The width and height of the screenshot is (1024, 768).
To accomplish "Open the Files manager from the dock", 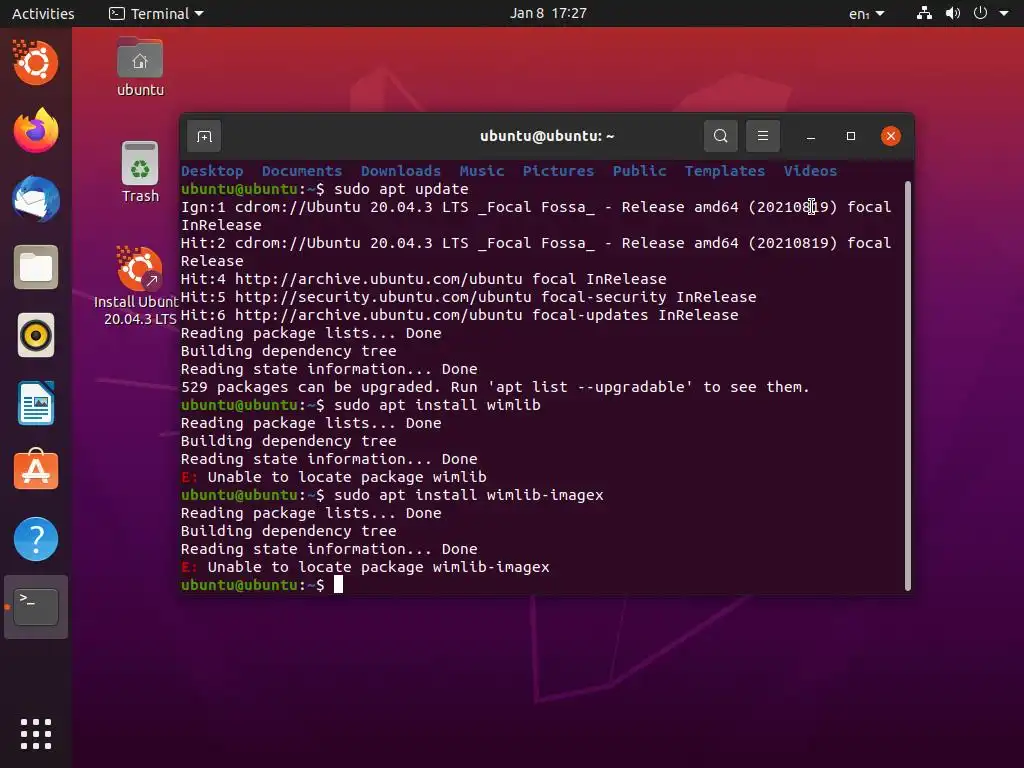I will [x=35, y=267].
